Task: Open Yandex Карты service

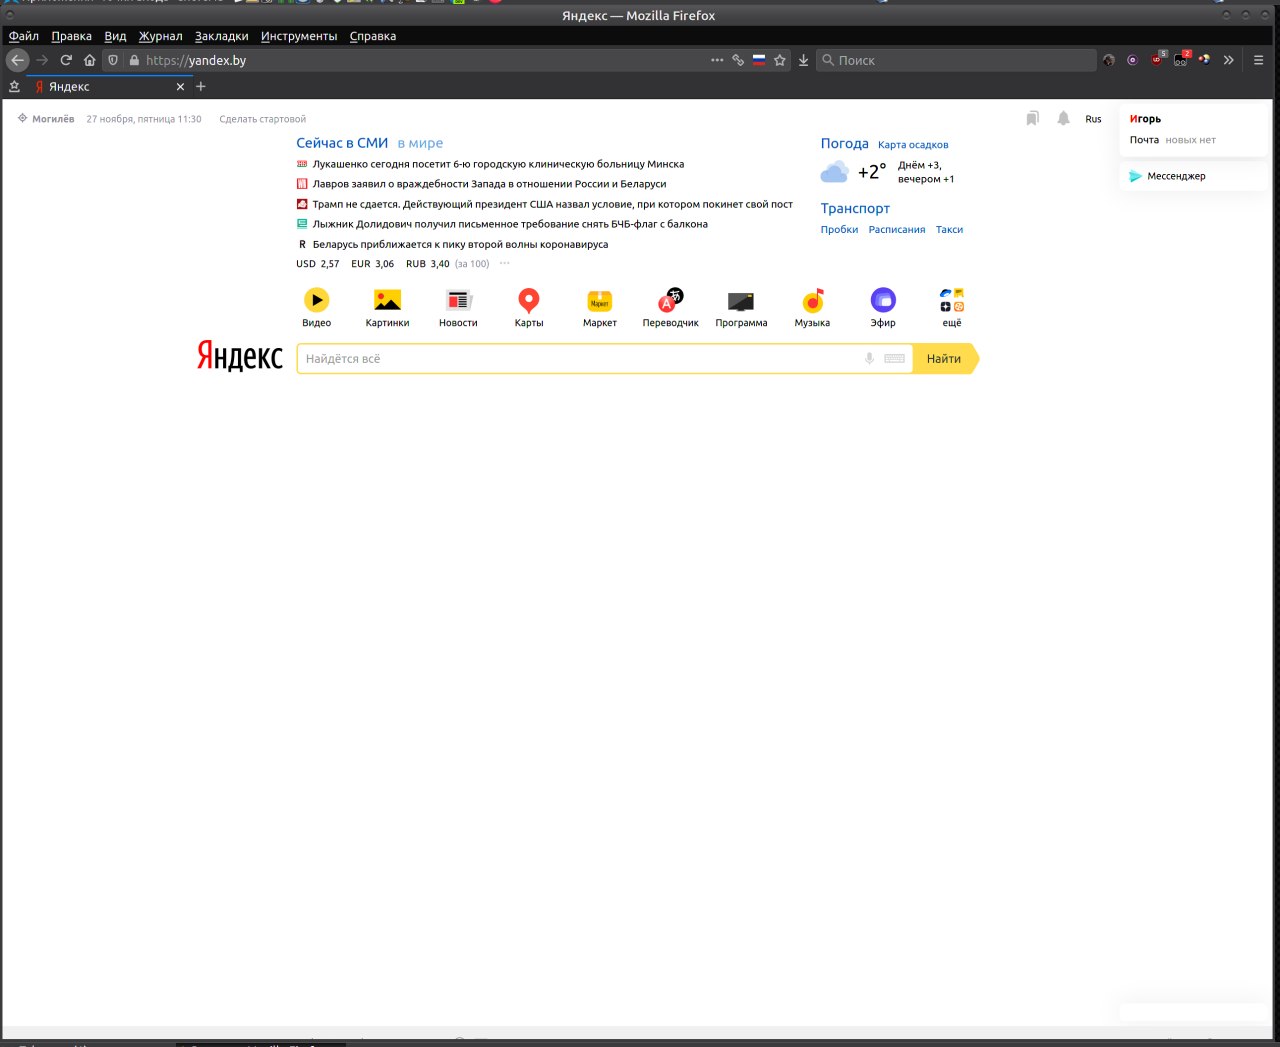Action: point(529,308)
